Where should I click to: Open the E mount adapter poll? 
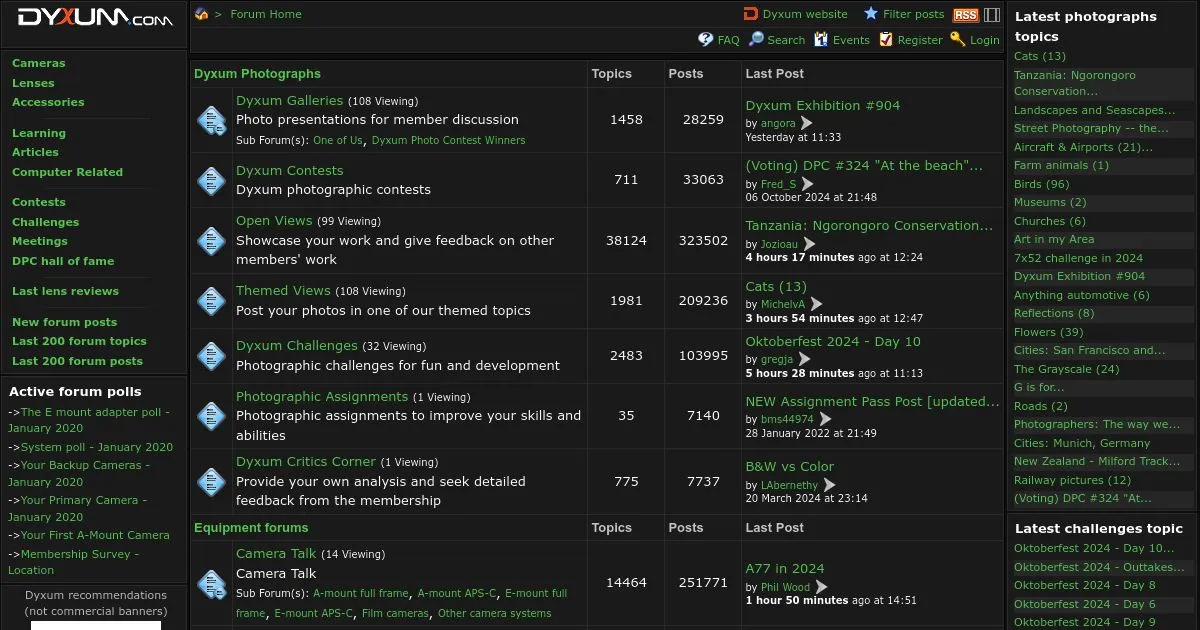pyautogui.click(x=89, y=420)
